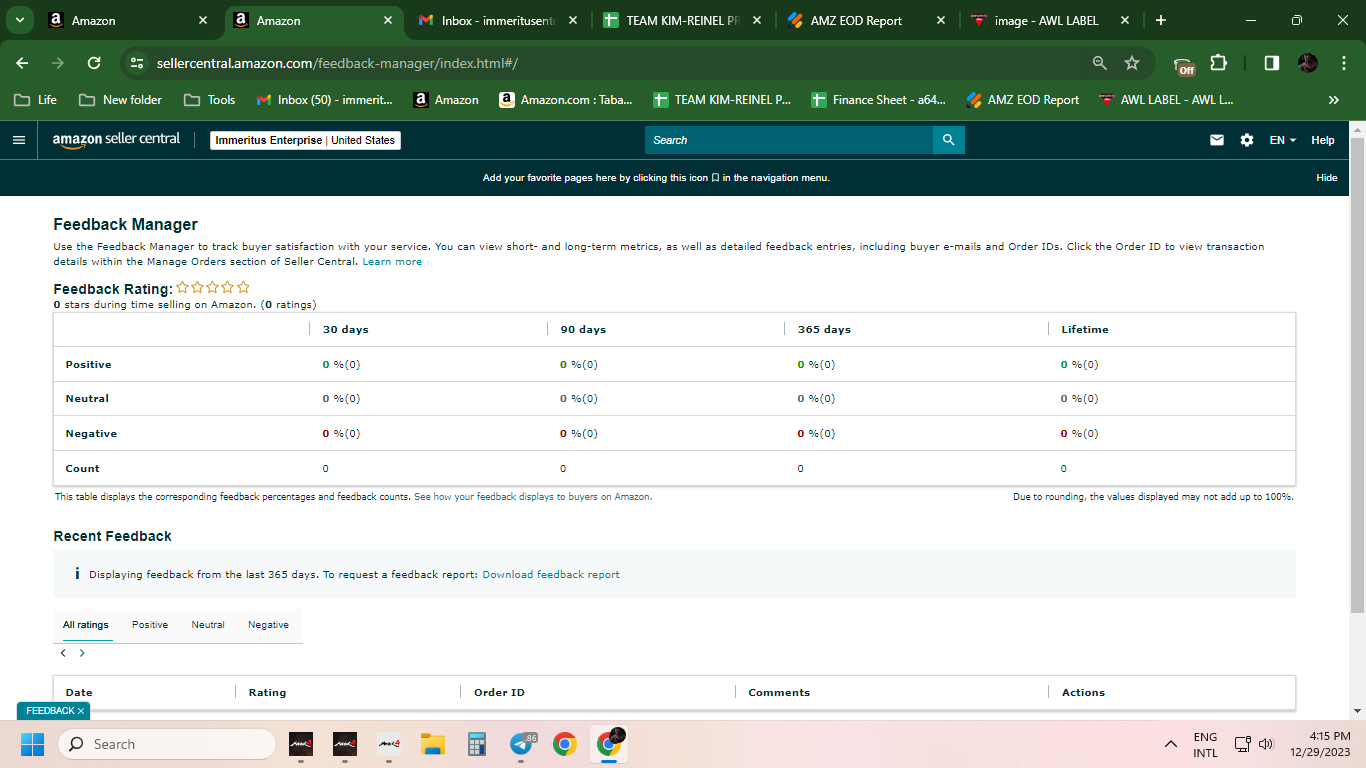Open the Immeritus Enterprise account switcher
Image resolution: width=1366 pixels, height=768 pixels.
click(x=305, y=140)
